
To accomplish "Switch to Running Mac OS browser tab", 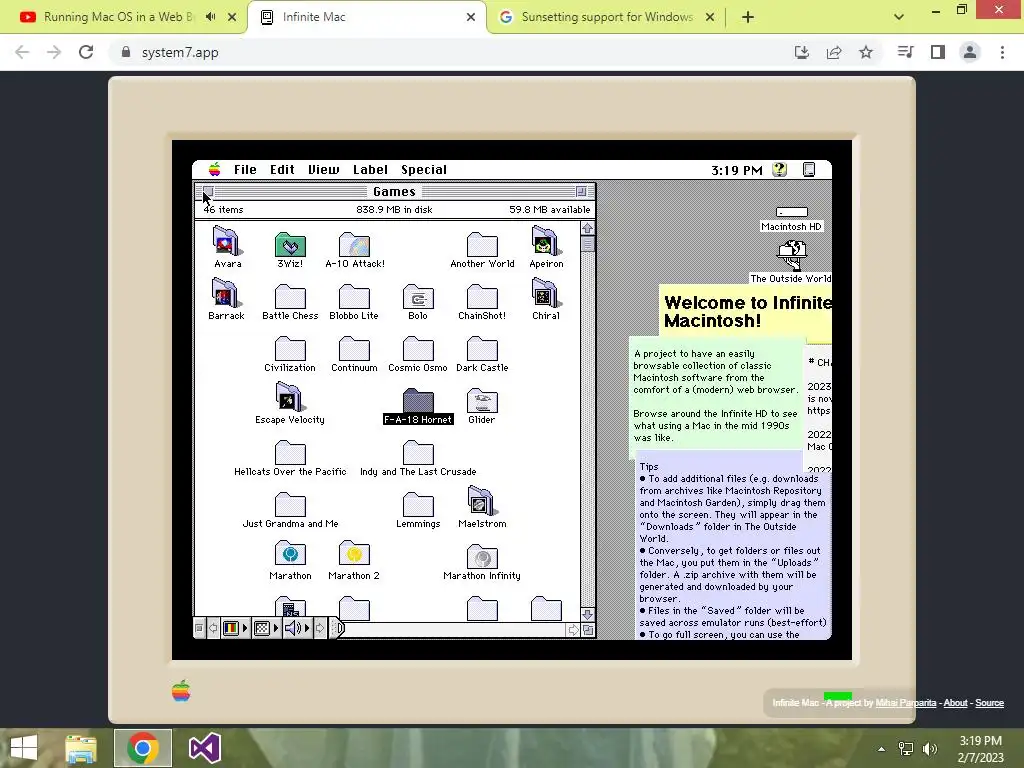I will [118, 17].
